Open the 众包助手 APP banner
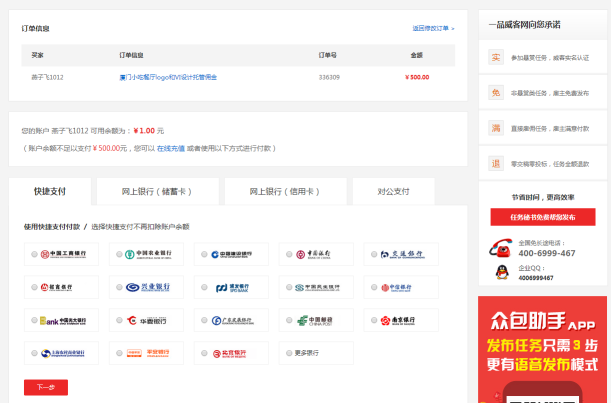This screenshot has width=611, height=403. coord(543,350)
